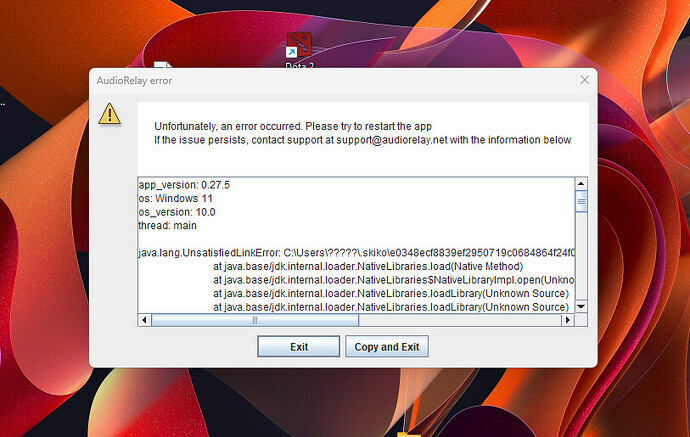690x437 pixels.
Task: Close the AudioRelay error dialog
Action: click(584, 80)
